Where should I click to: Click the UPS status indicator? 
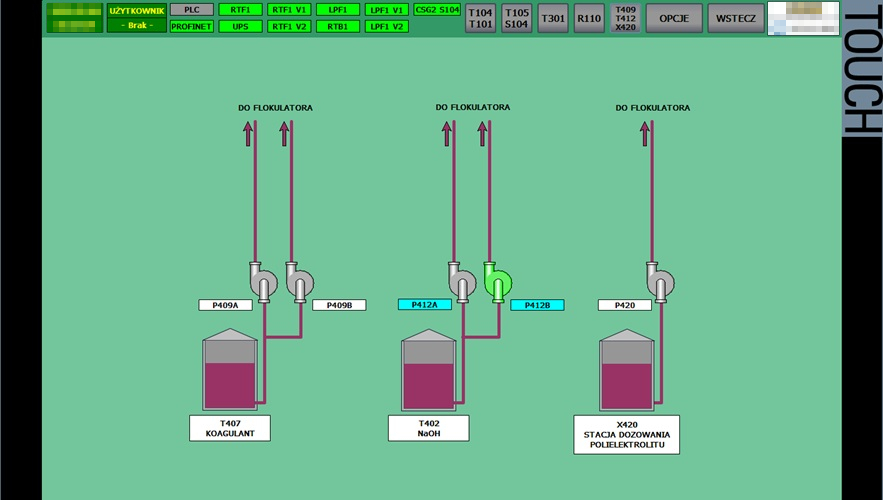tap(240, 27)
